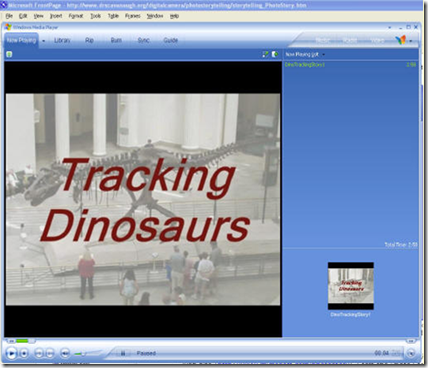Open the FrontPage Frames menu
428x368 pixels.
point(132,16)
